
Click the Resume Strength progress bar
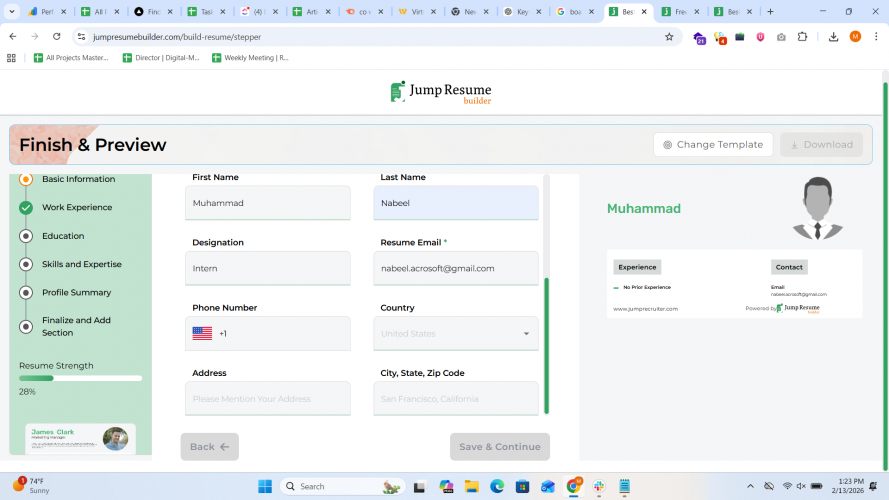81,378
